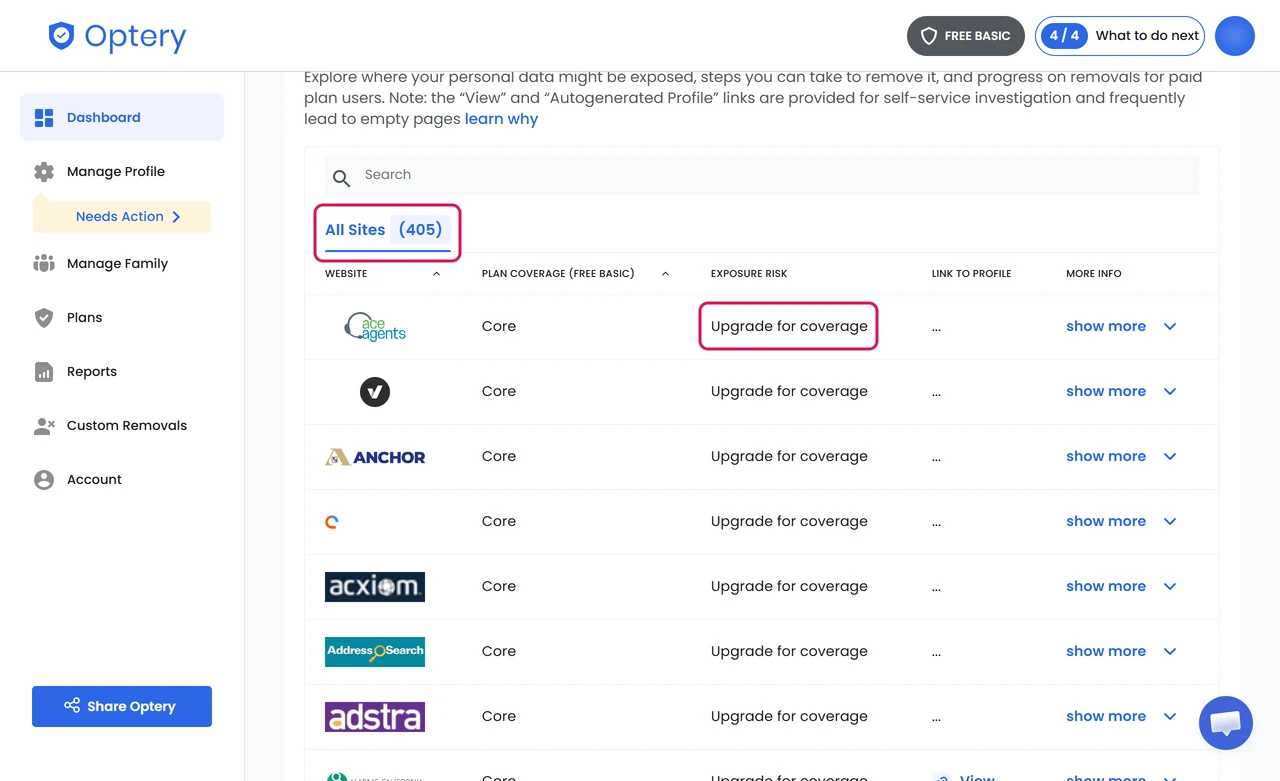The image size is (1280, 781).
Task: Click the Ace Agents logo
Action: [375, 327]
